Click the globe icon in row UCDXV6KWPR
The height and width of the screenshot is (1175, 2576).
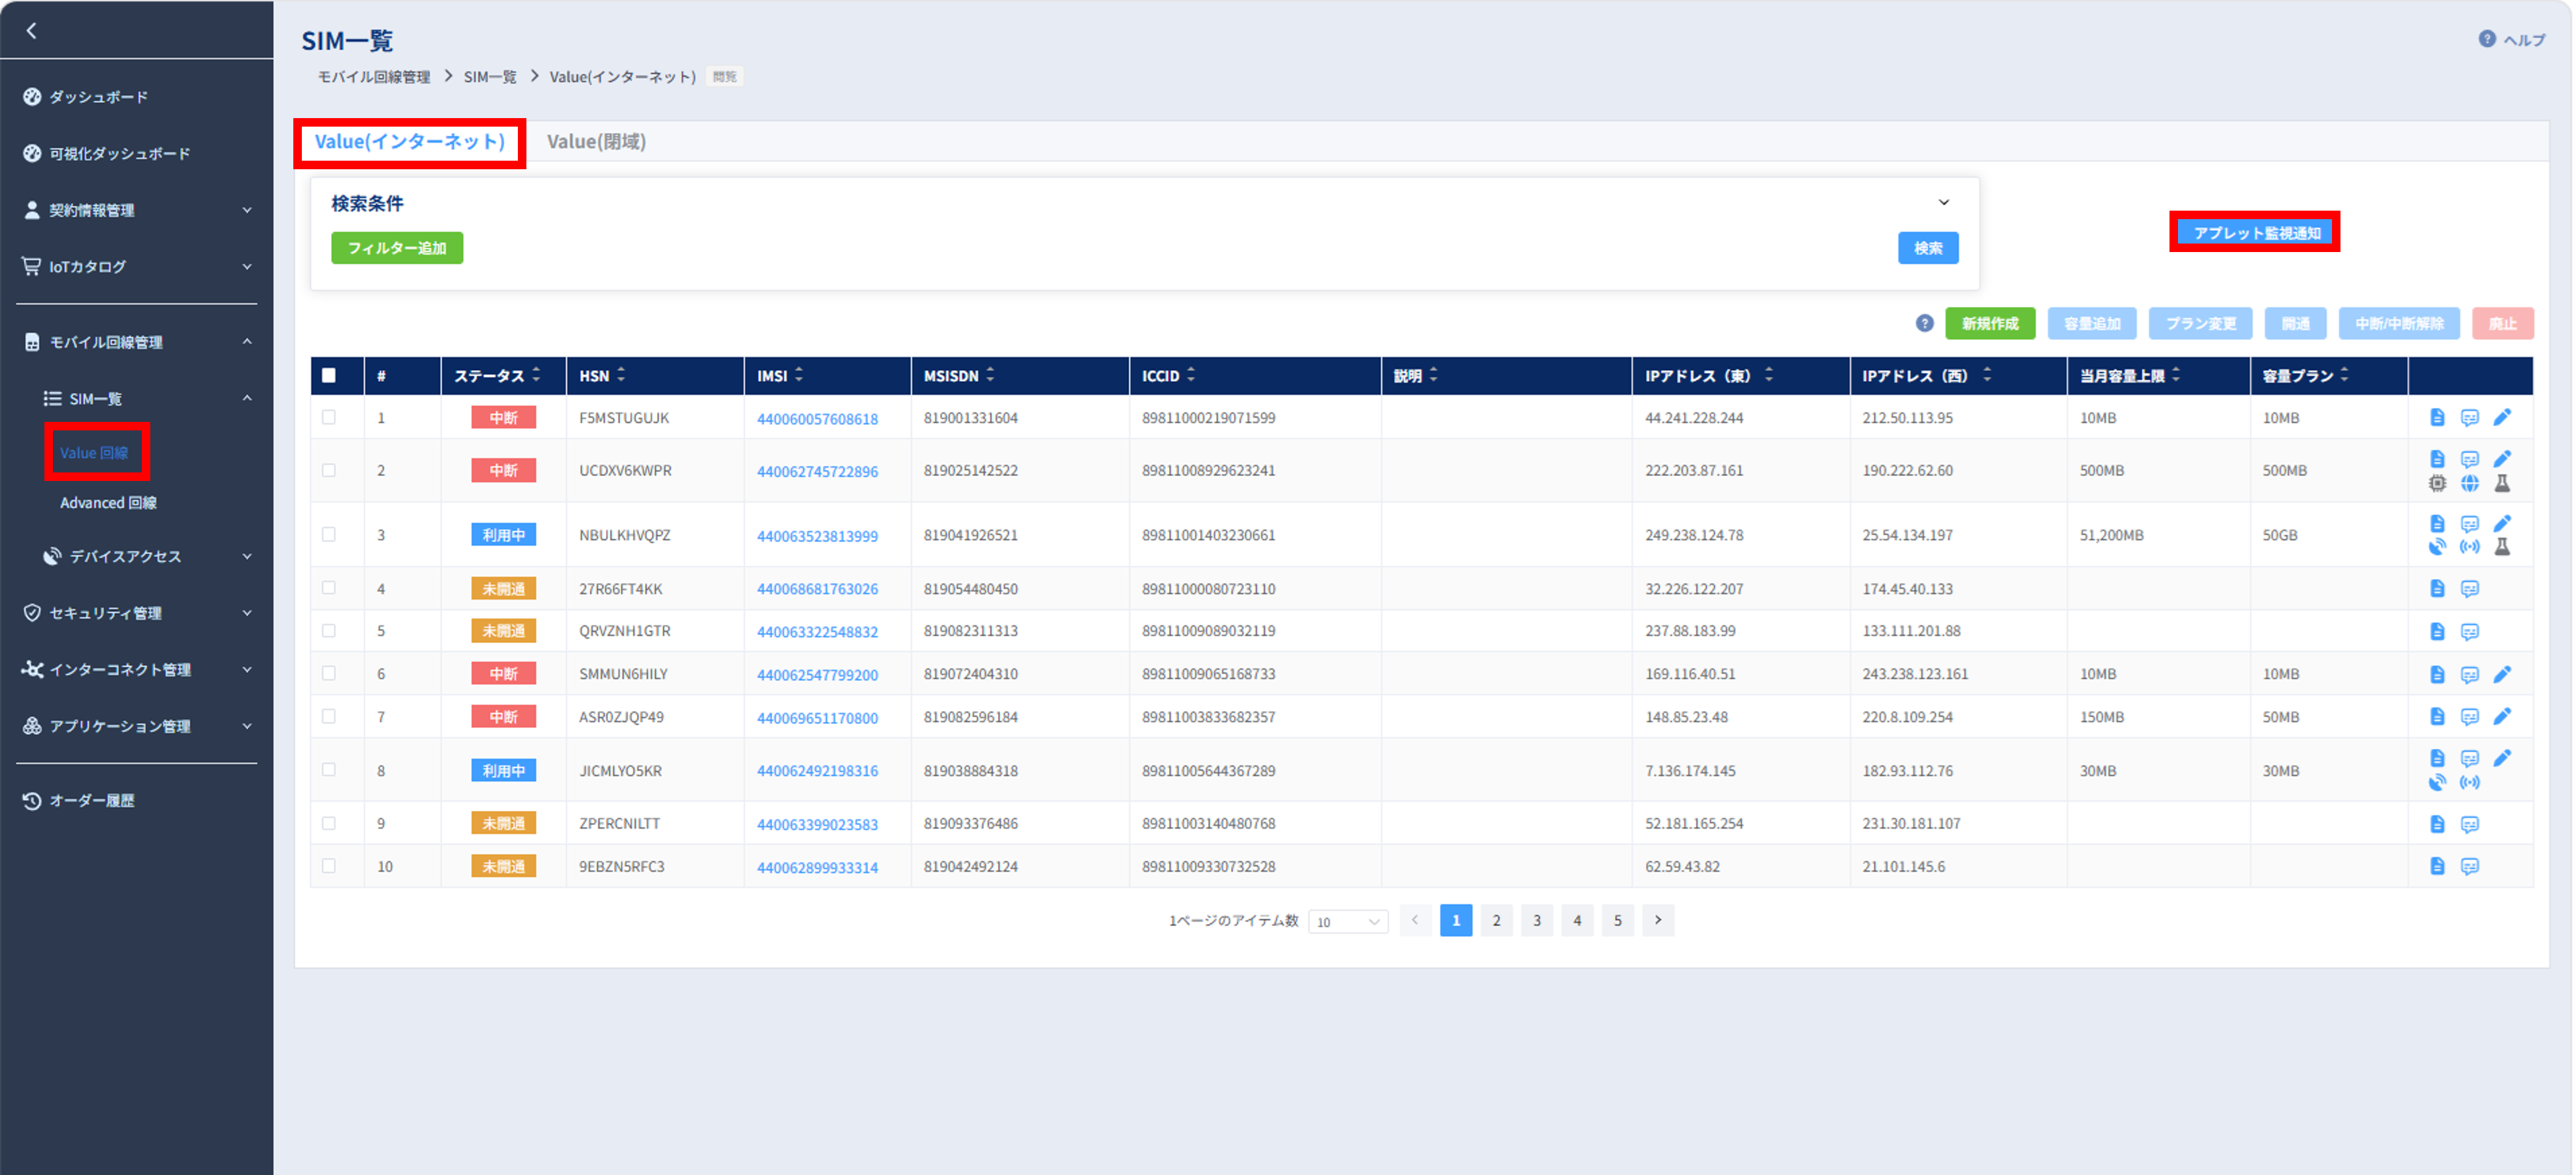point(2469,484)
